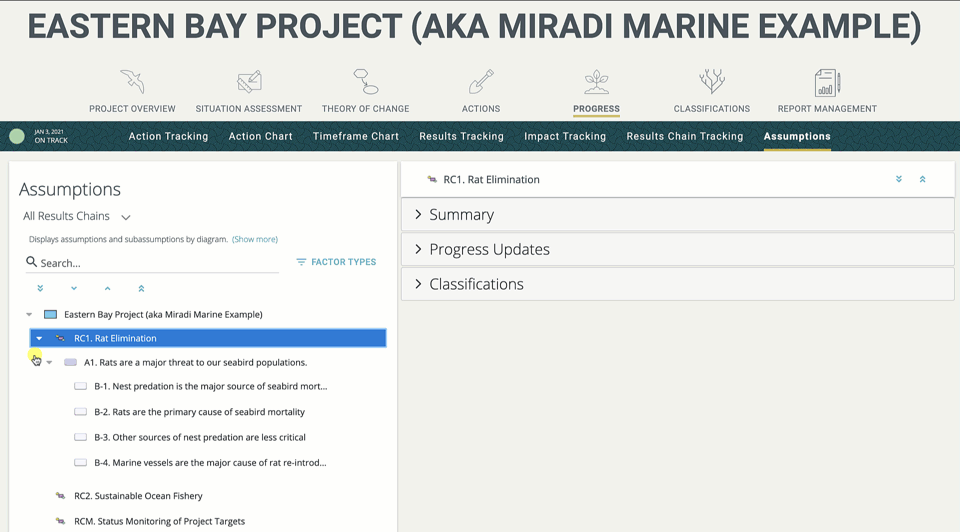Switch to the Action Tracking tab
The image size is (960, 532).
pyautogui.click(x=168, y=136)
